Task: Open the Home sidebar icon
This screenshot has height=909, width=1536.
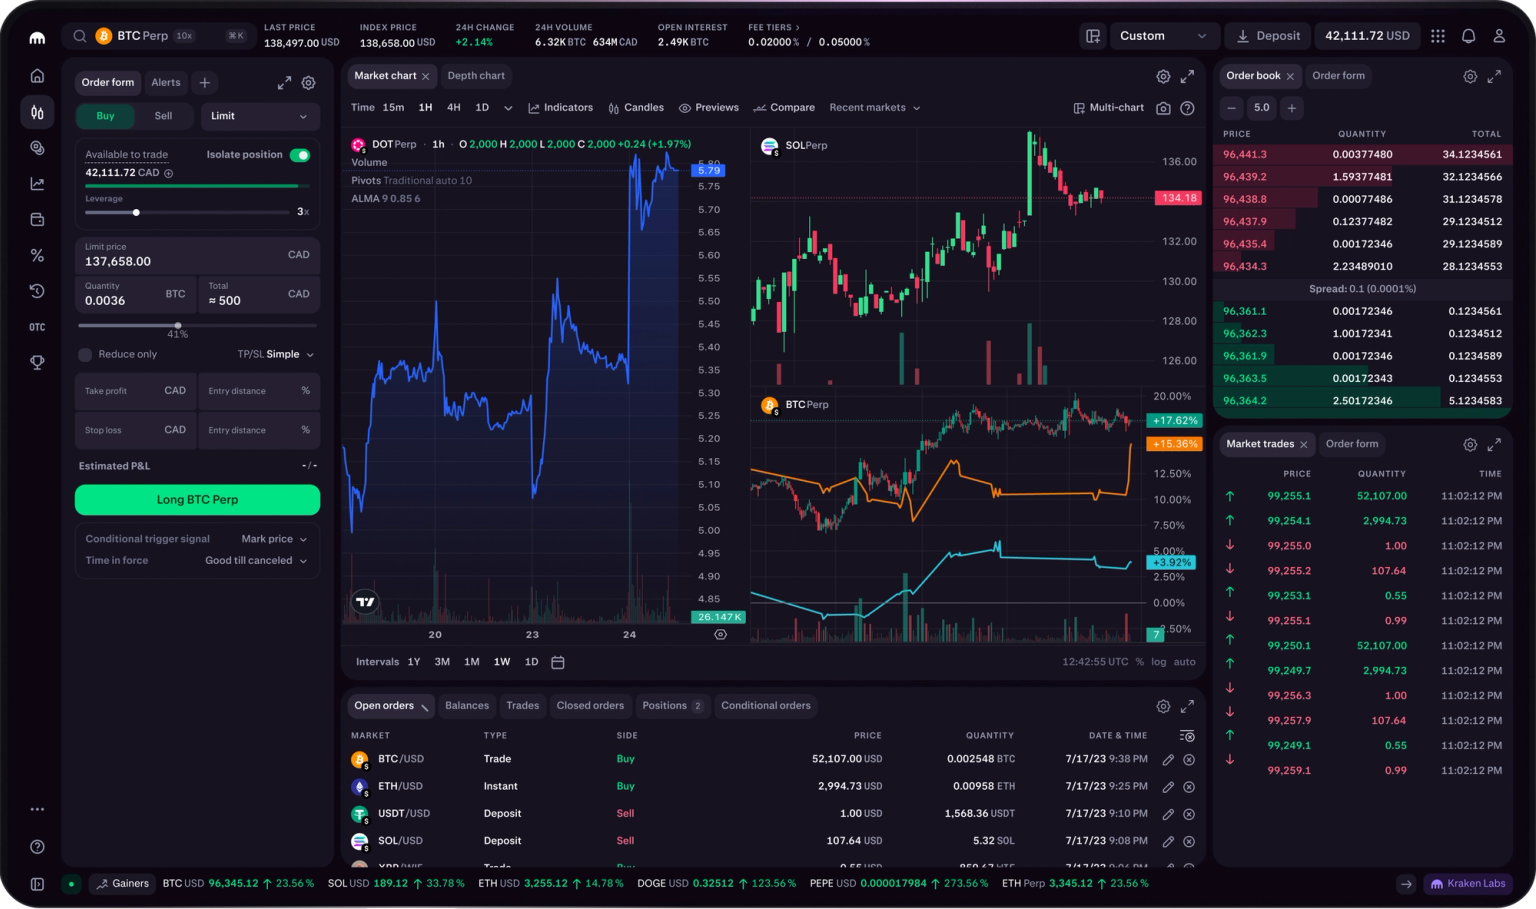Action: pyautogui.click(x=37, y=76)
